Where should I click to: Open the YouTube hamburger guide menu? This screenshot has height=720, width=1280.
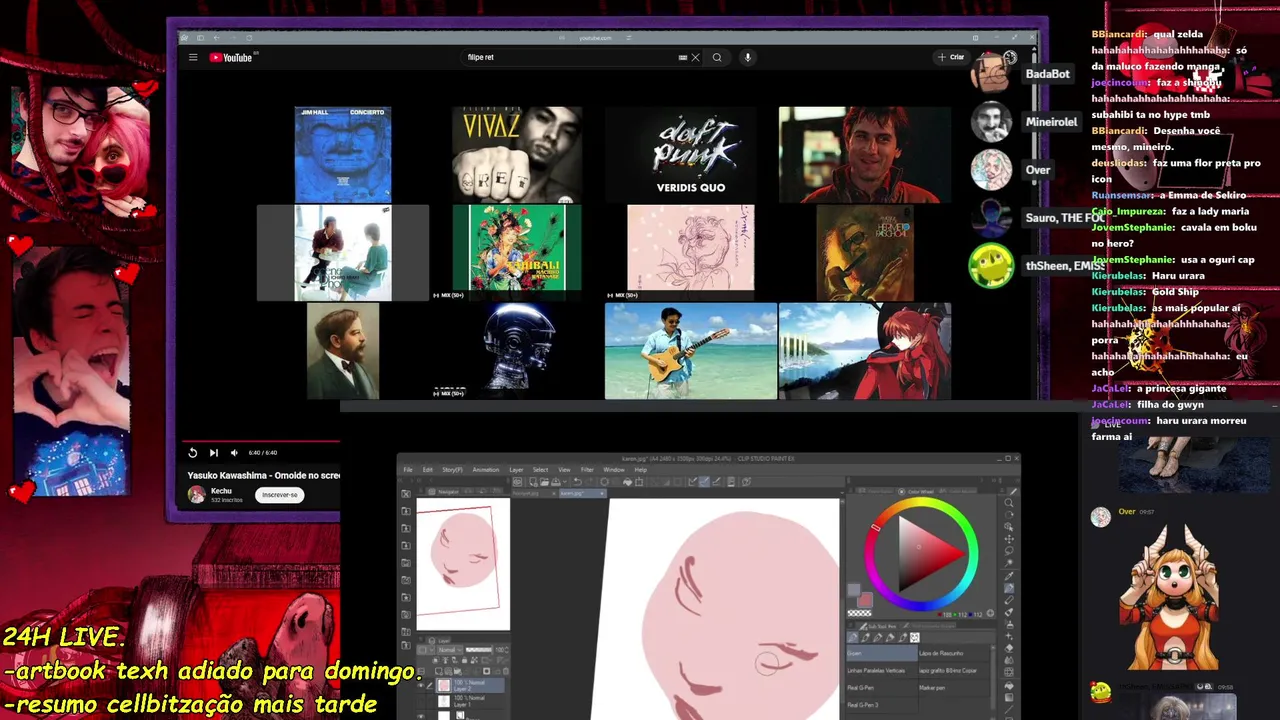(x=193, y=57)
